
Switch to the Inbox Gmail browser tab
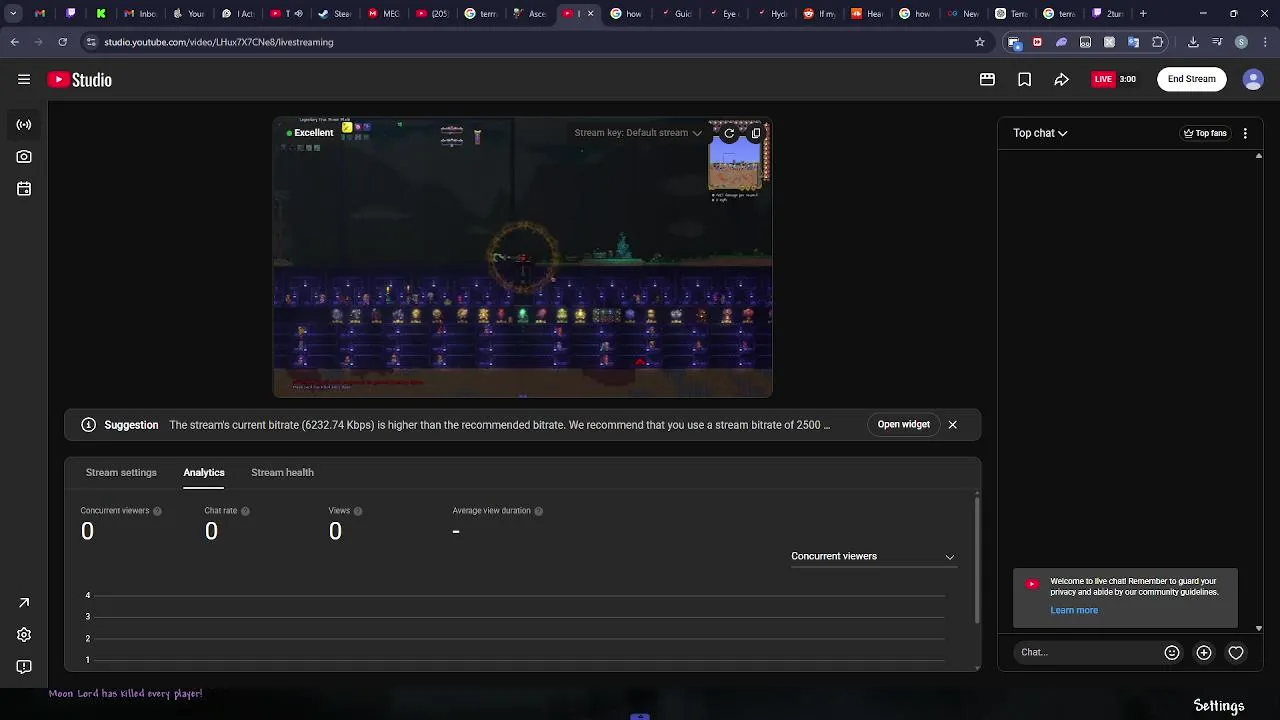coord(141,14)
